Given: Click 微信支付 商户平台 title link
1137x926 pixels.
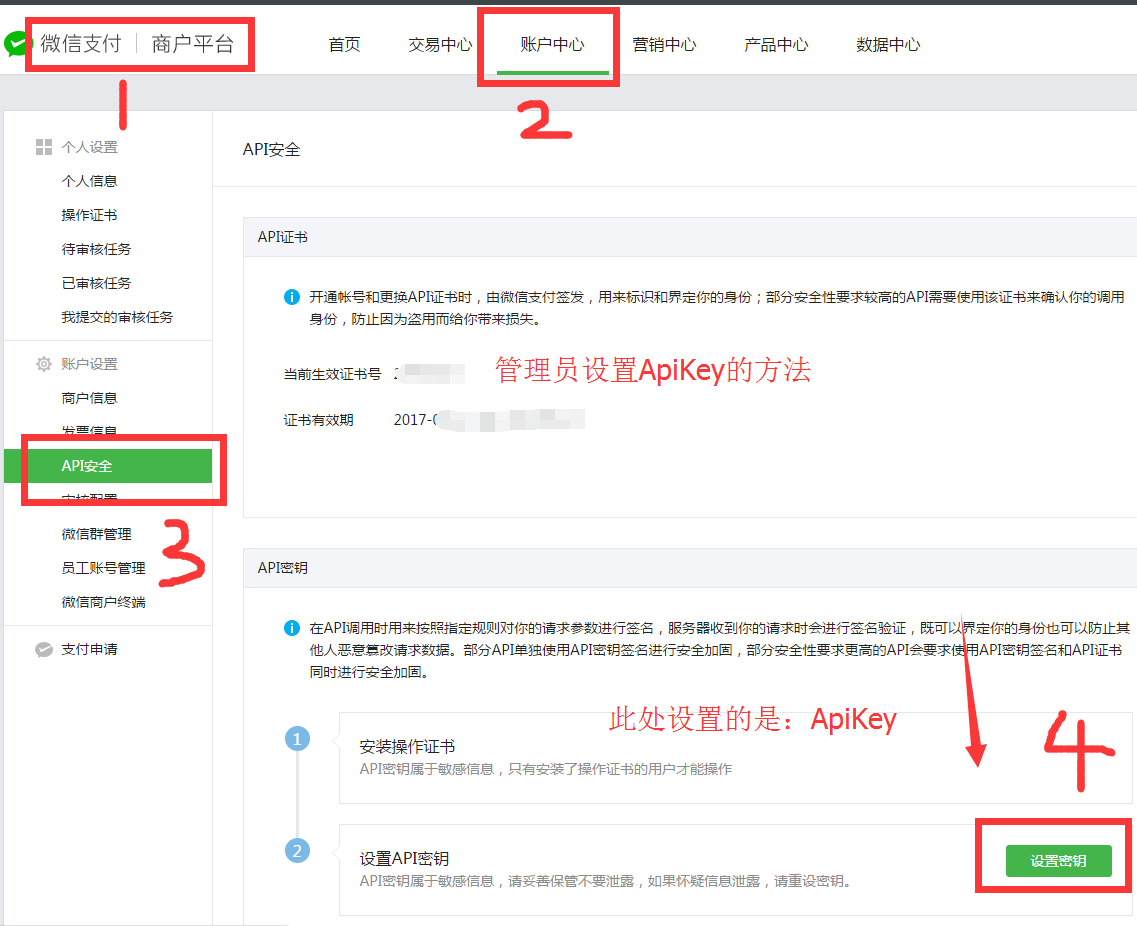Looking at the screenshot, I should (137, 44).
